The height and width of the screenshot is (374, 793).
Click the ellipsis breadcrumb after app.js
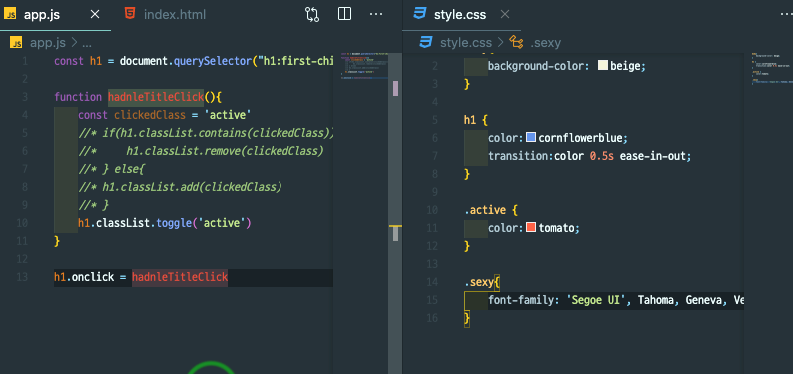coord(86,43)
